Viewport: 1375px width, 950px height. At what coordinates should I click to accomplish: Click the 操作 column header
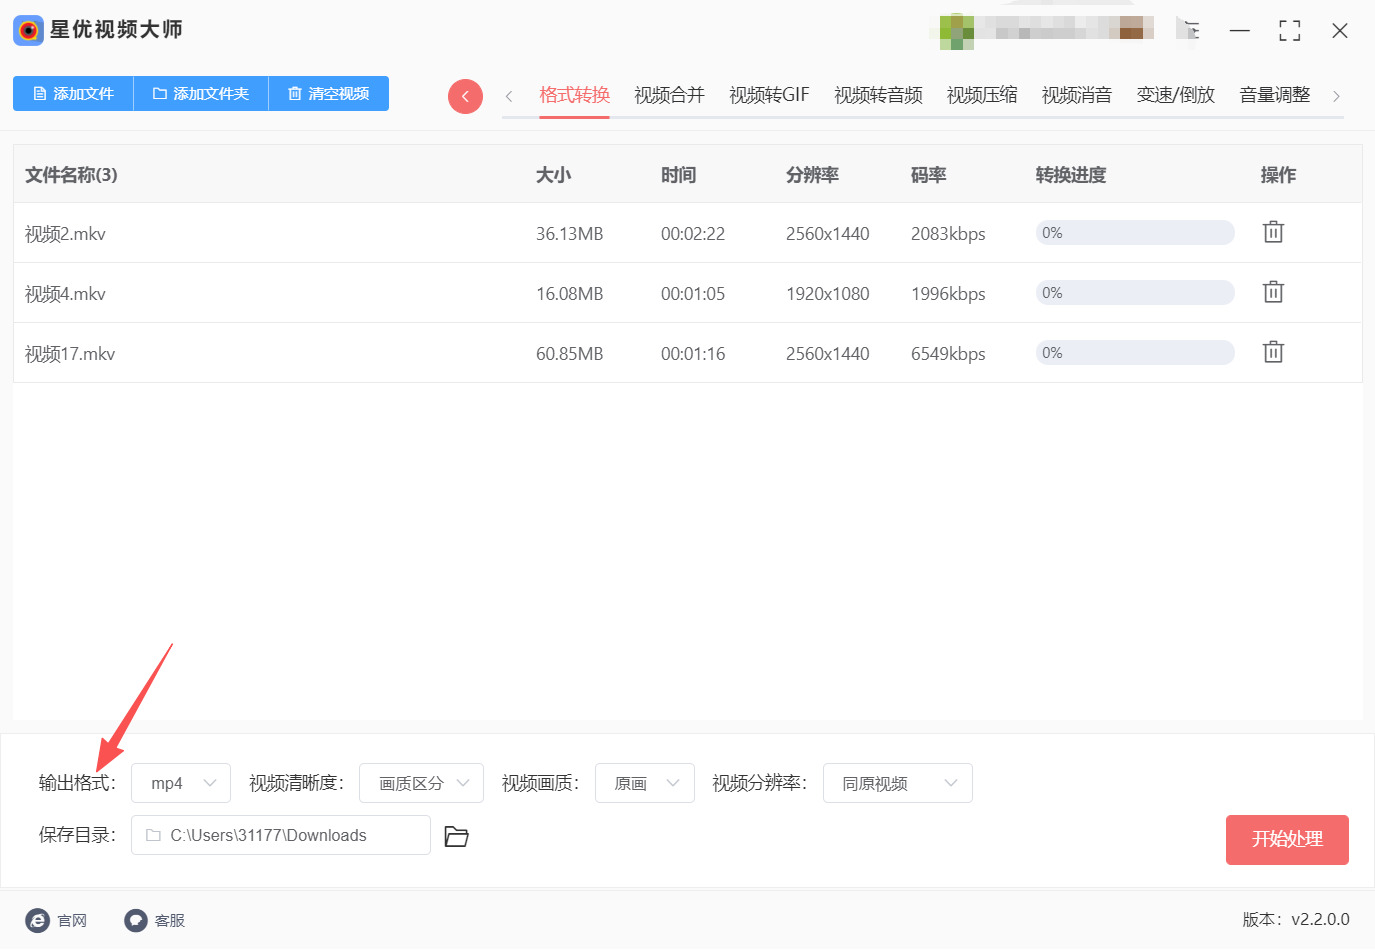coord(1278,175)
